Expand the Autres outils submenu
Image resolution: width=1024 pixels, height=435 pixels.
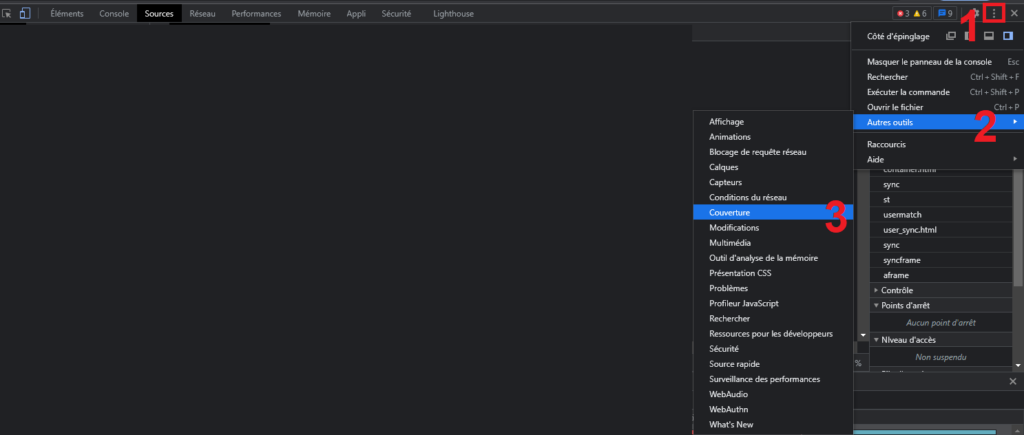click(x=937, y=122)
